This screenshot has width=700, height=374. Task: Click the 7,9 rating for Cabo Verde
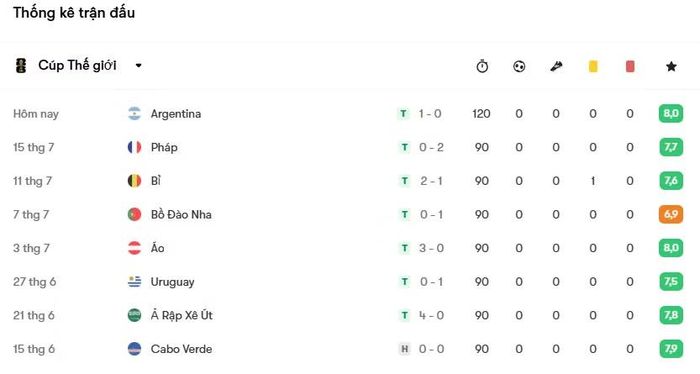coord(671,349)
